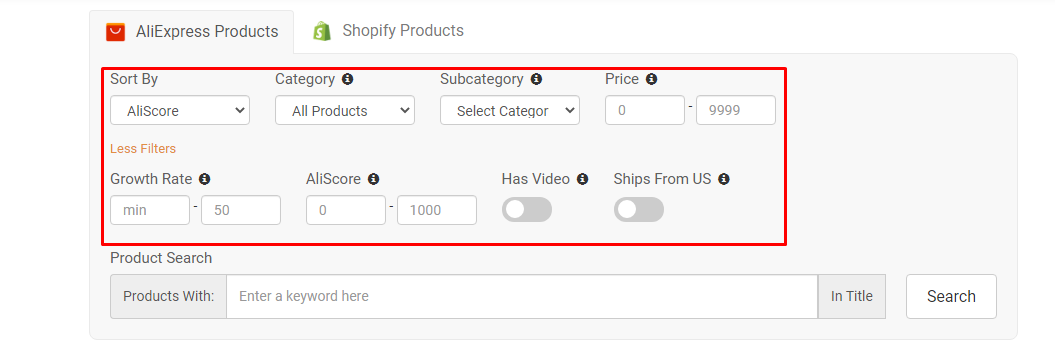Image resolution: width=1055 pixels, height=364 pixels.
Task: Click the Growth Rate min field
Action: pyautogui.click(x=150, y=210)
